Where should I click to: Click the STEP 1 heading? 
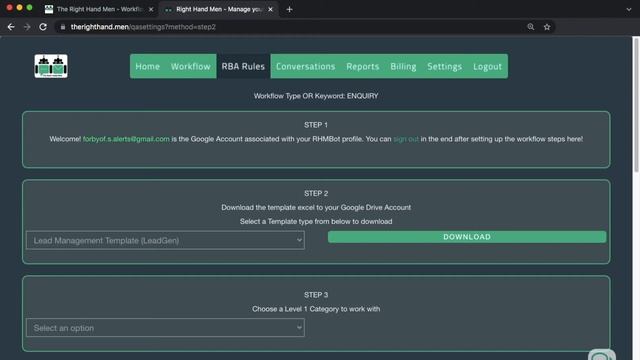pos(316,125)
